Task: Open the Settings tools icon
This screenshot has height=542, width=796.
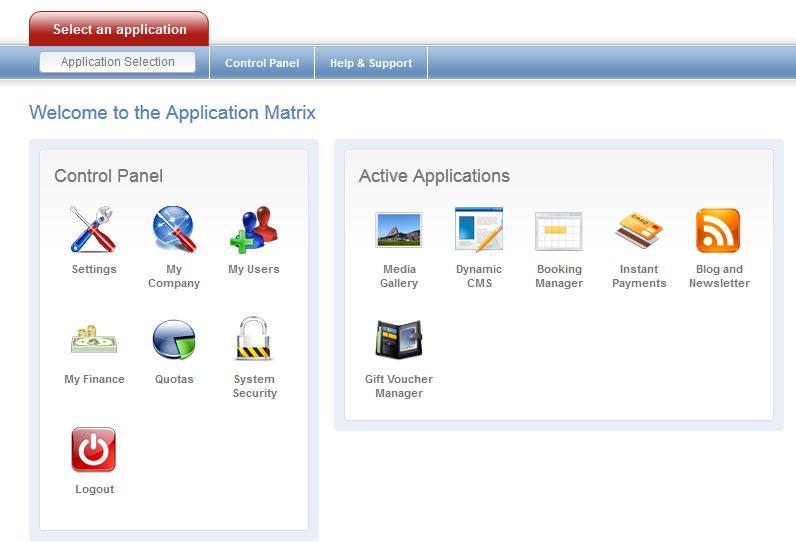Action: [93, 230]
